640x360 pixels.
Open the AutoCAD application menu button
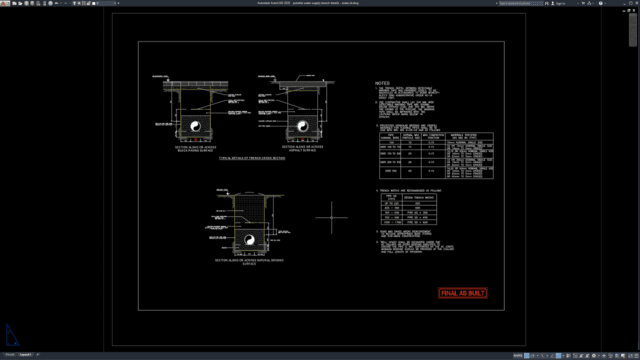coord(5,3)
